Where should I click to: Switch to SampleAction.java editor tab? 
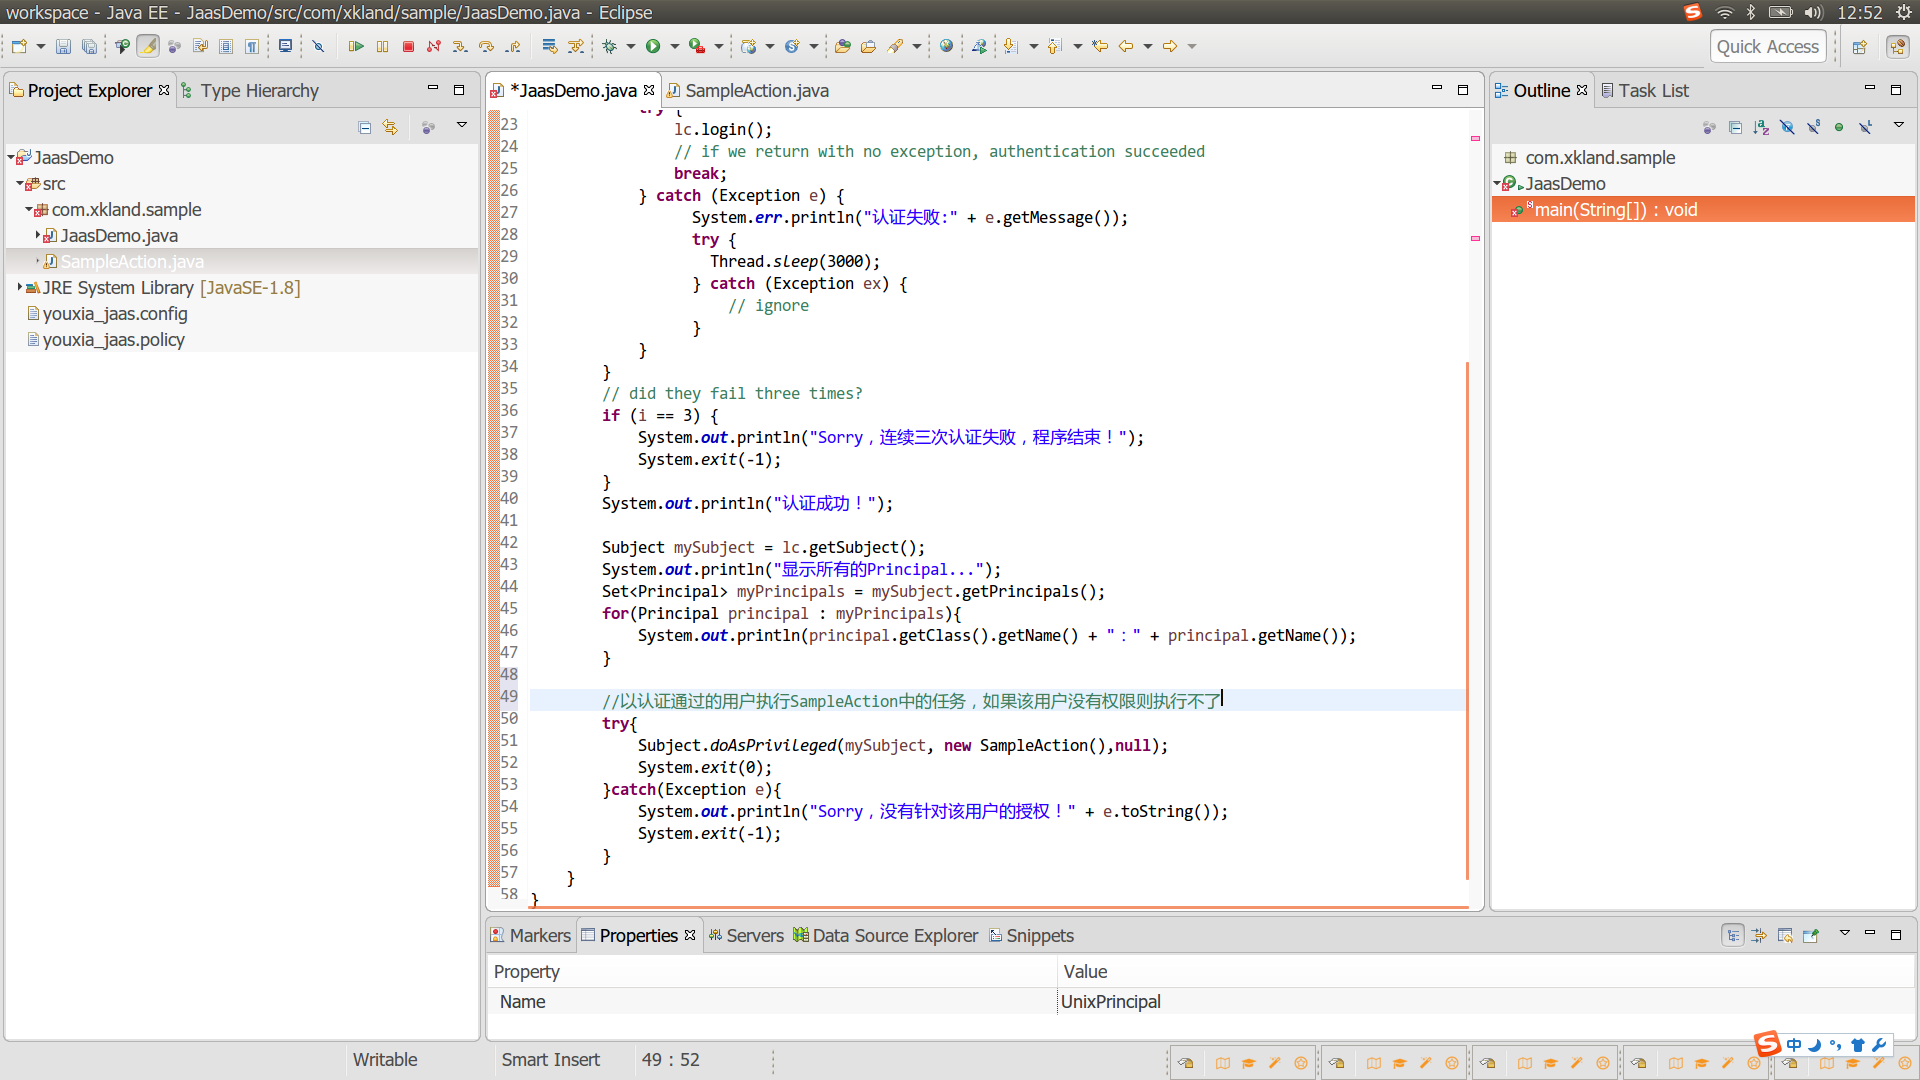pos(756,91)
